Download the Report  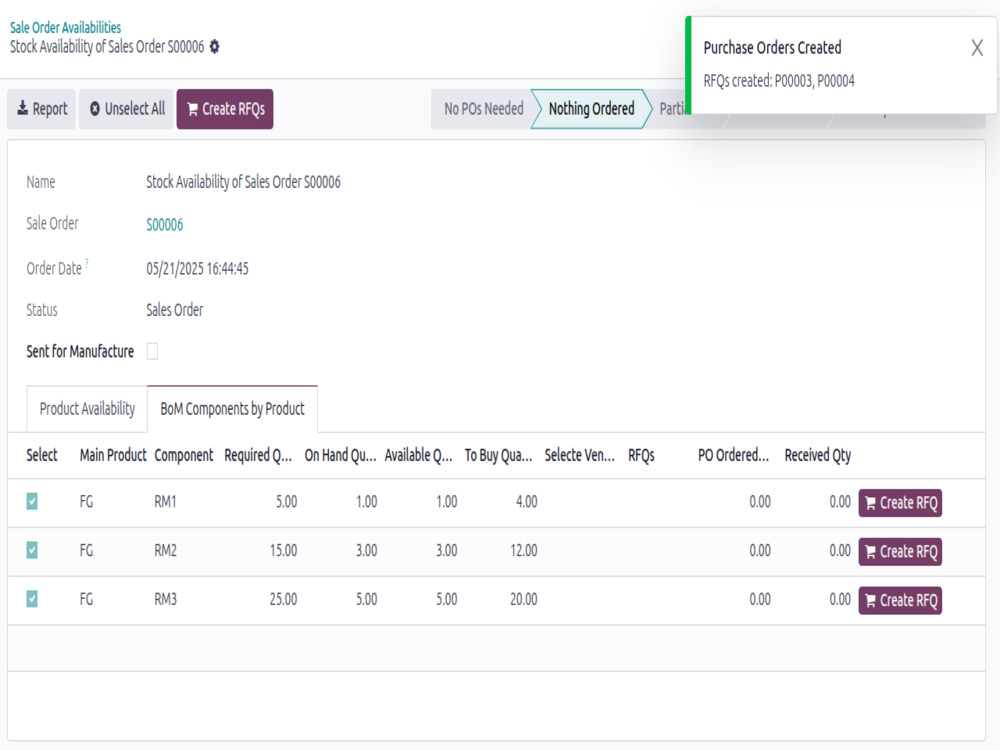pos(41,109)
